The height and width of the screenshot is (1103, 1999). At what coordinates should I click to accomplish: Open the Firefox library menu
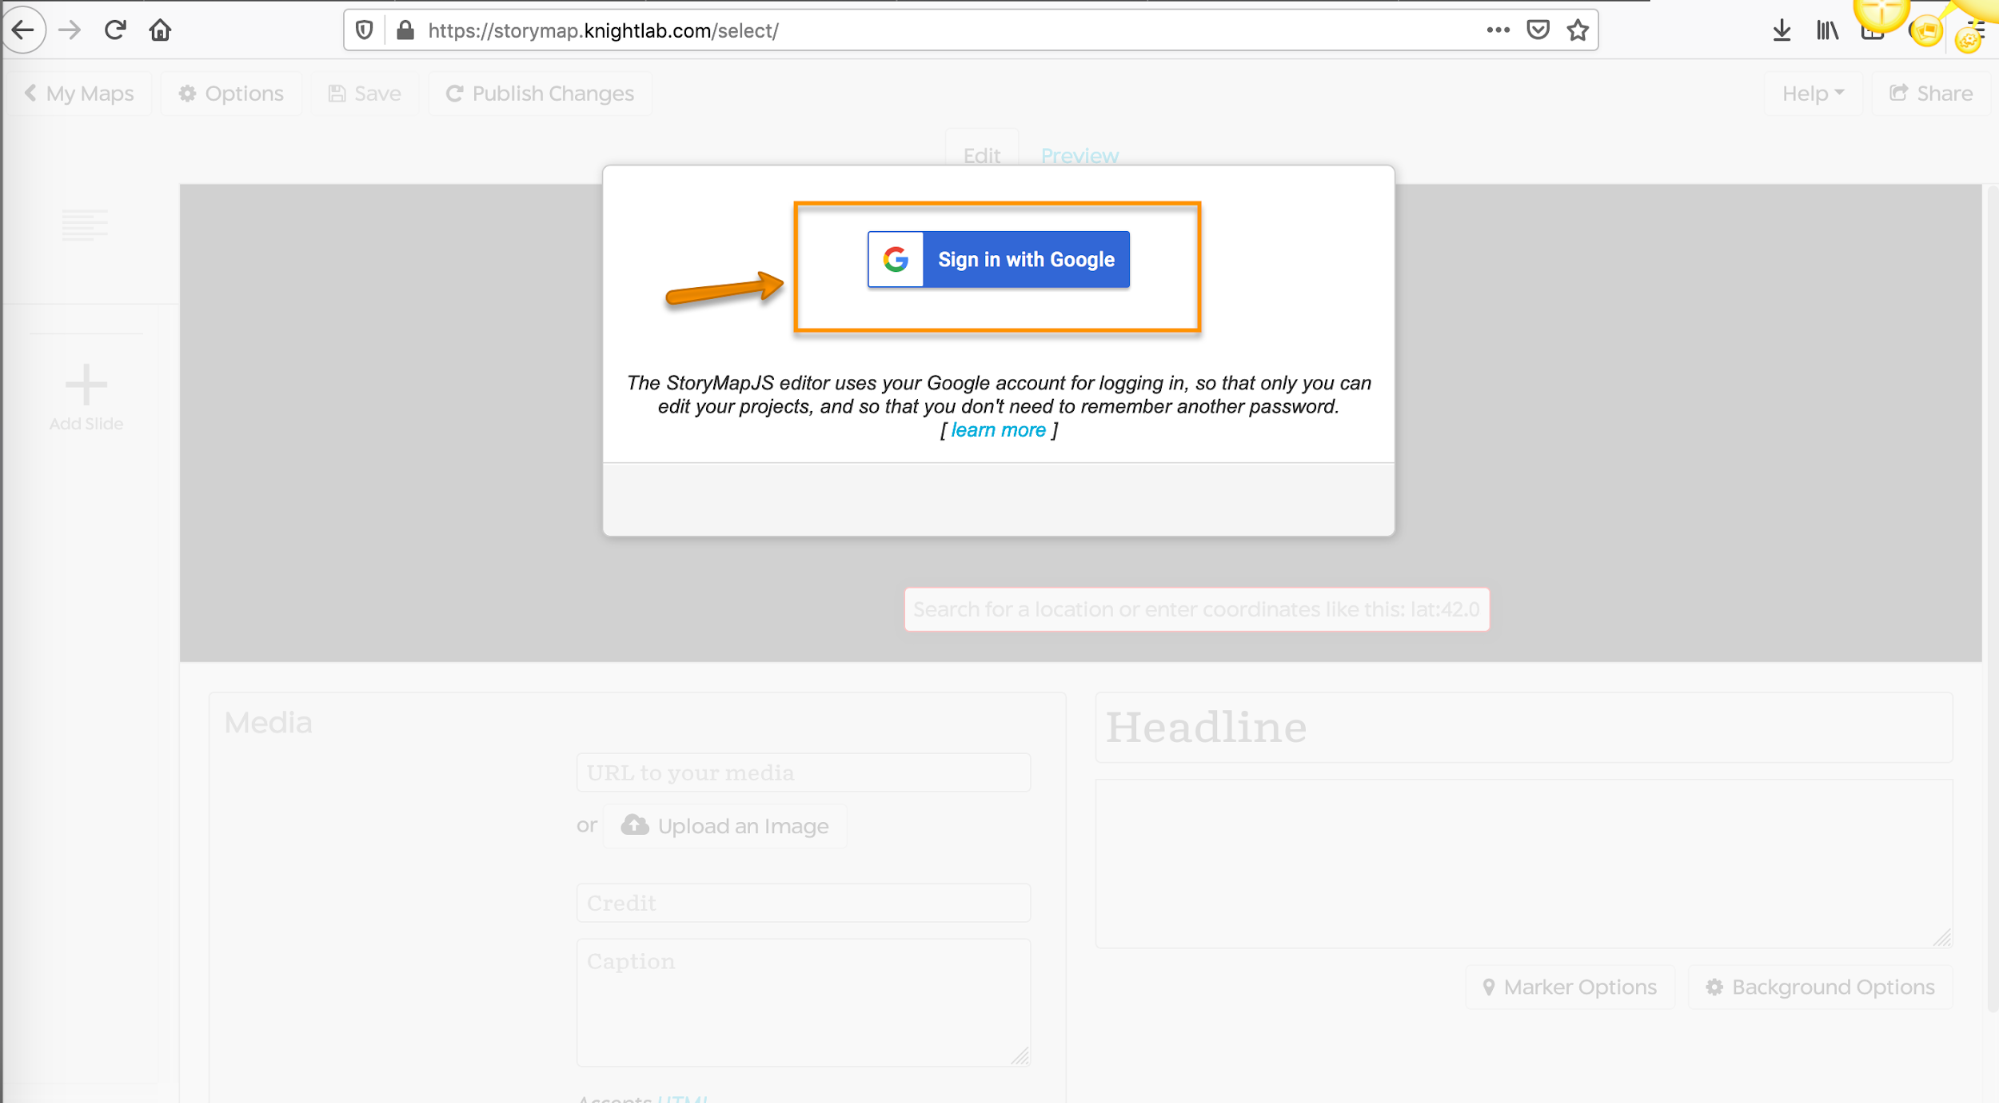(1826, 30)
